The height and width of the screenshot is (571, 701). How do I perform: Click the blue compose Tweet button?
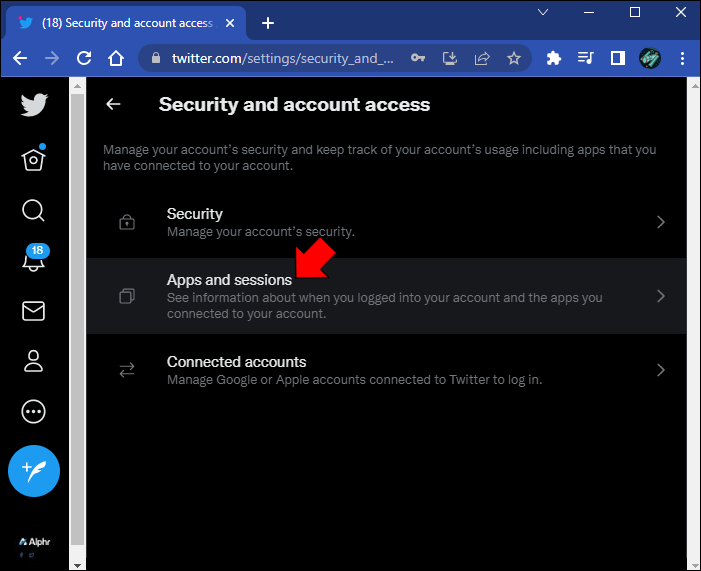click(34, 471)
